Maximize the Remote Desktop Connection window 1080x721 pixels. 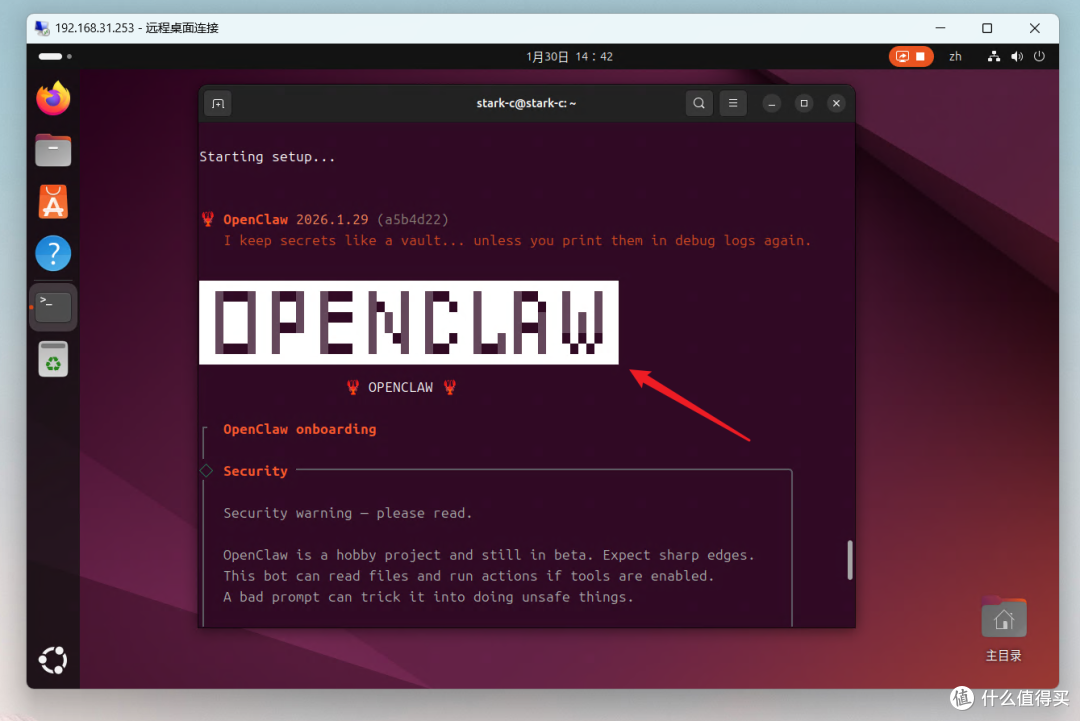987,28
